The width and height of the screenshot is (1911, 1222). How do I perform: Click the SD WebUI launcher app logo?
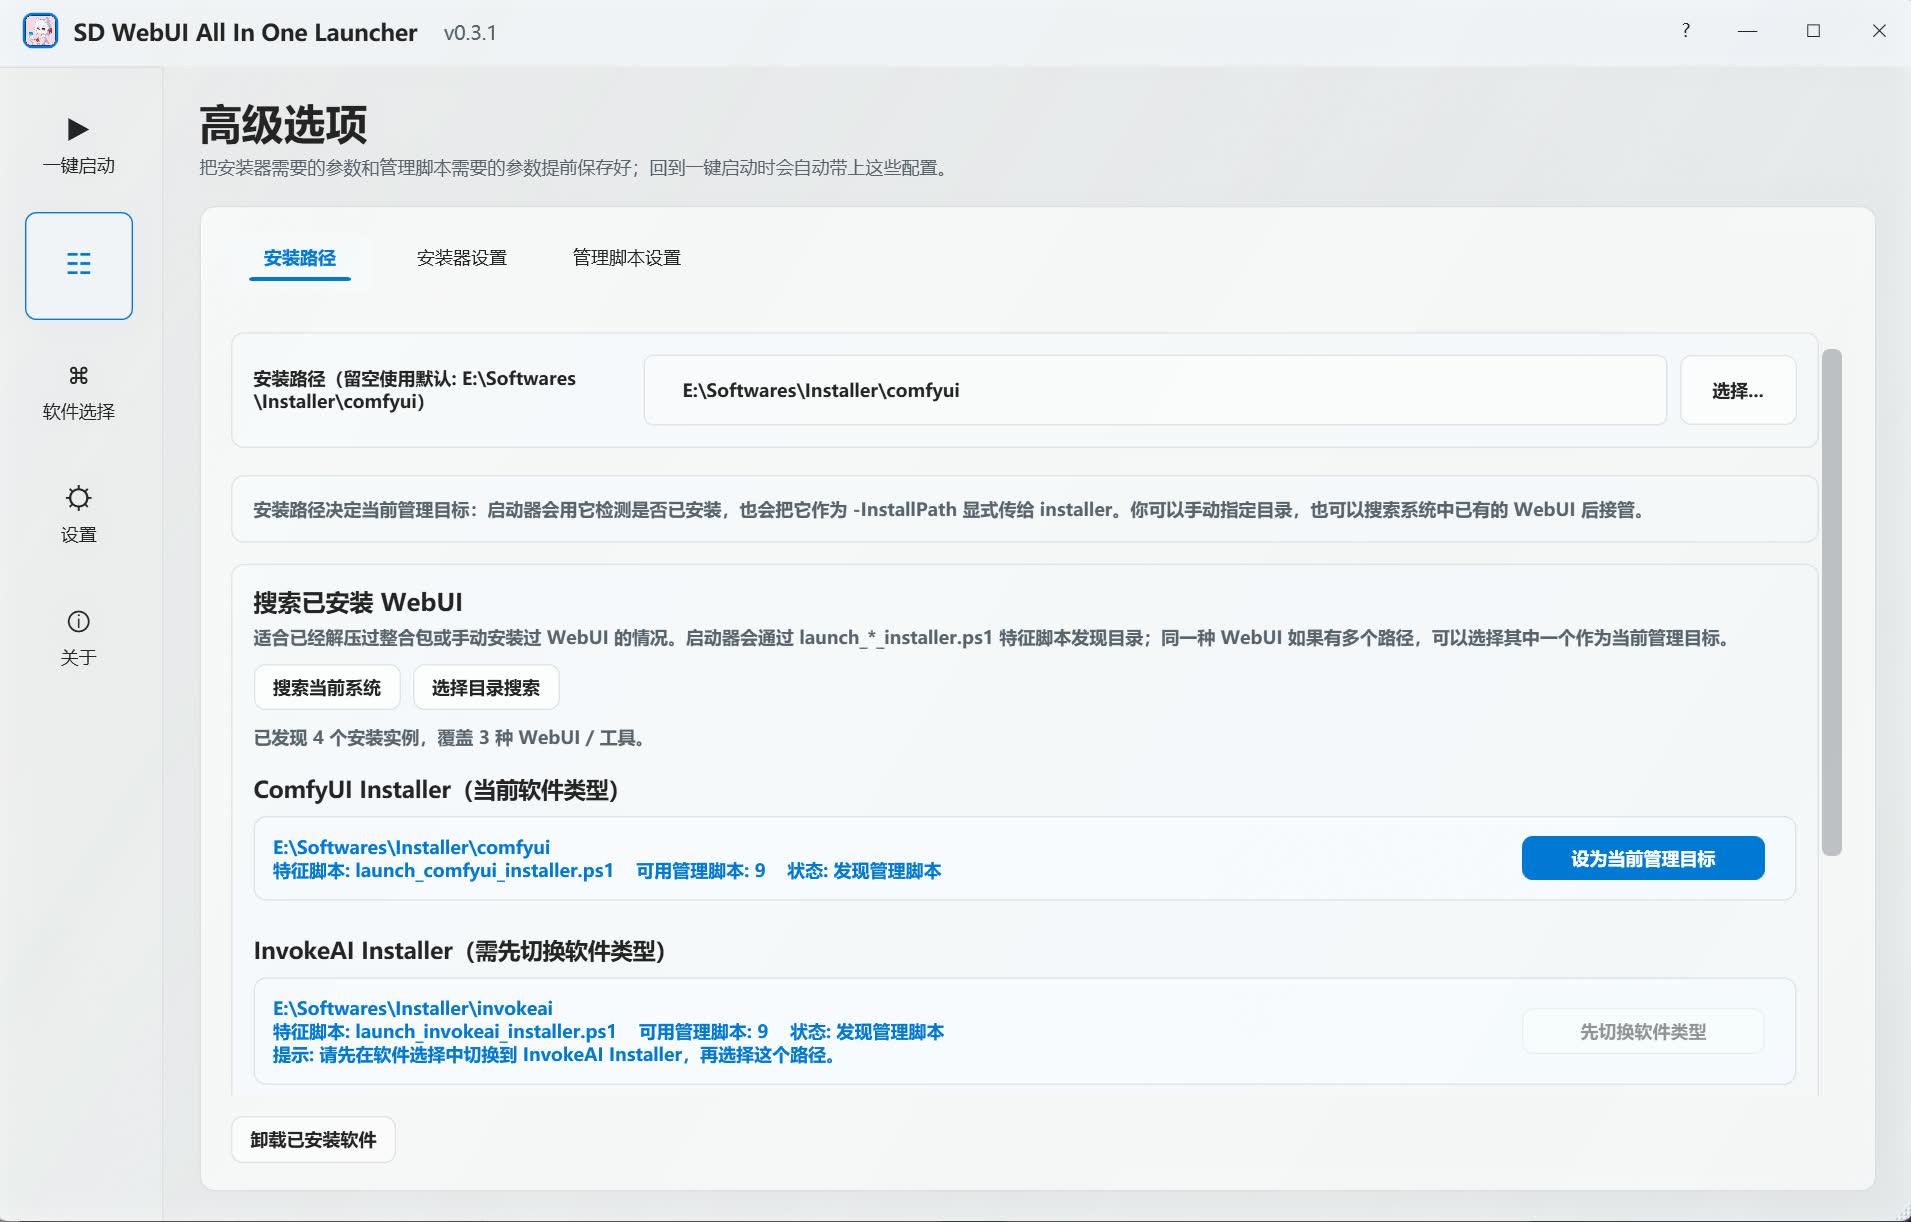tap(40, 31)
